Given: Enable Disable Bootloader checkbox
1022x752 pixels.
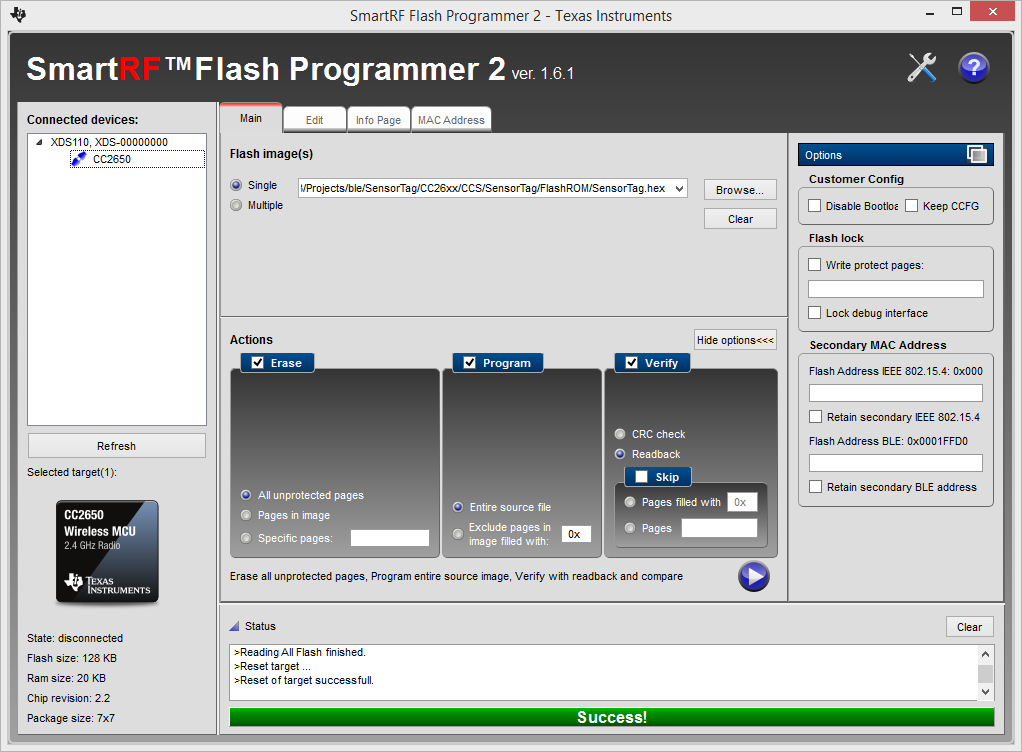Looking at the screenshot, I should point(815,206).
